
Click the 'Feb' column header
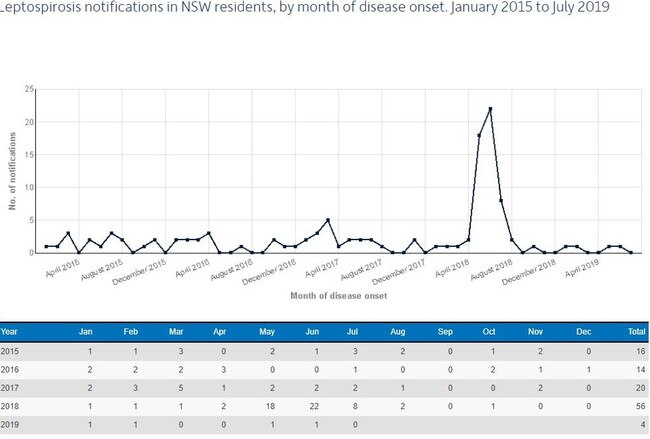[x=131, y=332]
